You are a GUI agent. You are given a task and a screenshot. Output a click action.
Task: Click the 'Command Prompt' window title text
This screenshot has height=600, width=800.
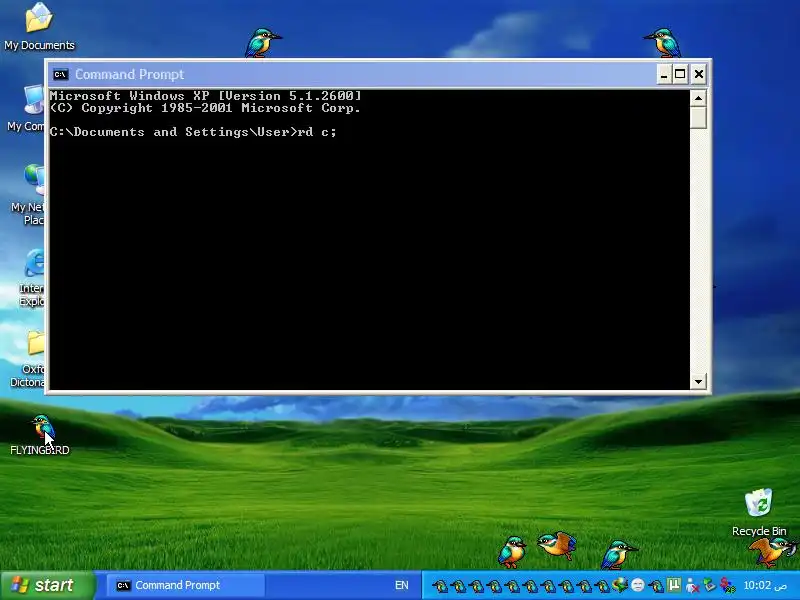tap(130, 74)
